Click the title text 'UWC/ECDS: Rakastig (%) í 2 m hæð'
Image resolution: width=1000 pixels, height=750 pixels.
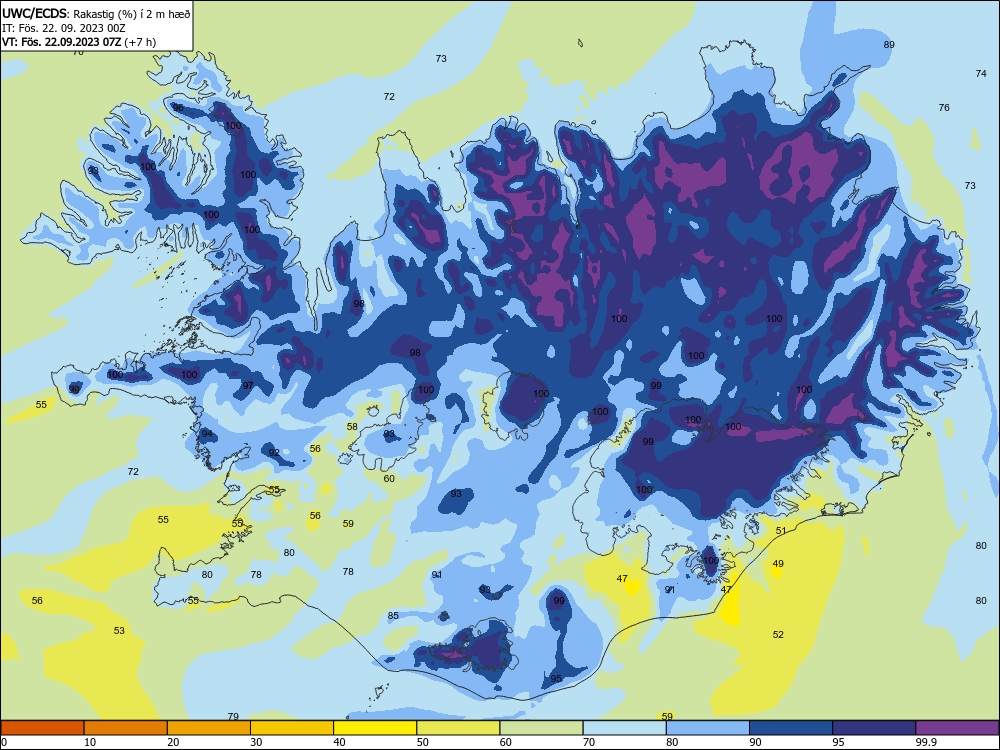coord(96,14)
